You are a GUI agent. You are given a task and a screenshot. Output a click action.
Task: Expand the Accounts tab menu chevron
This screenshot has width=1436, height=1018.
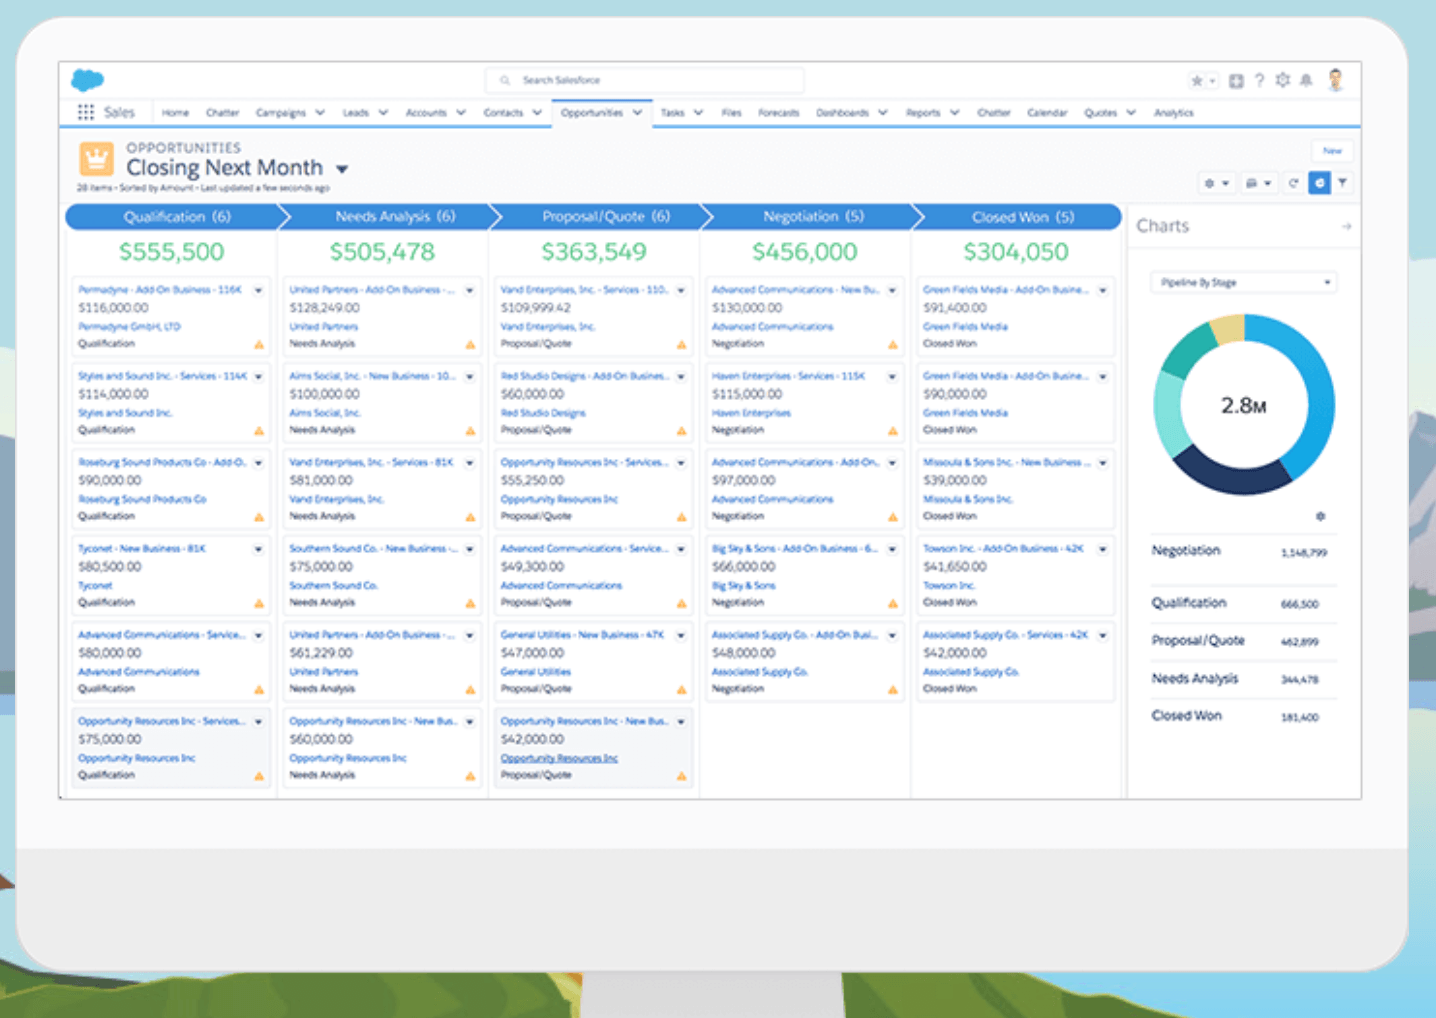click(x=461, y=113)
